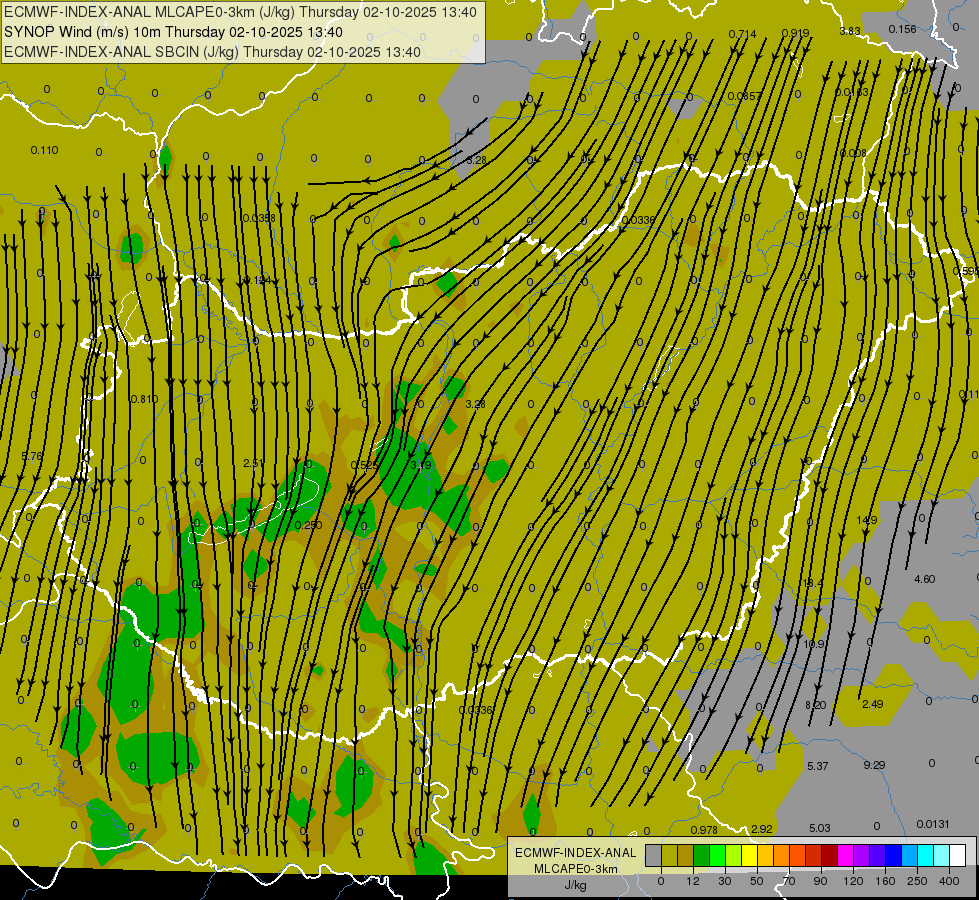This screenshot has height=900, width=979.
Task: Click the map value '0.110'
Action: [44, 150]
